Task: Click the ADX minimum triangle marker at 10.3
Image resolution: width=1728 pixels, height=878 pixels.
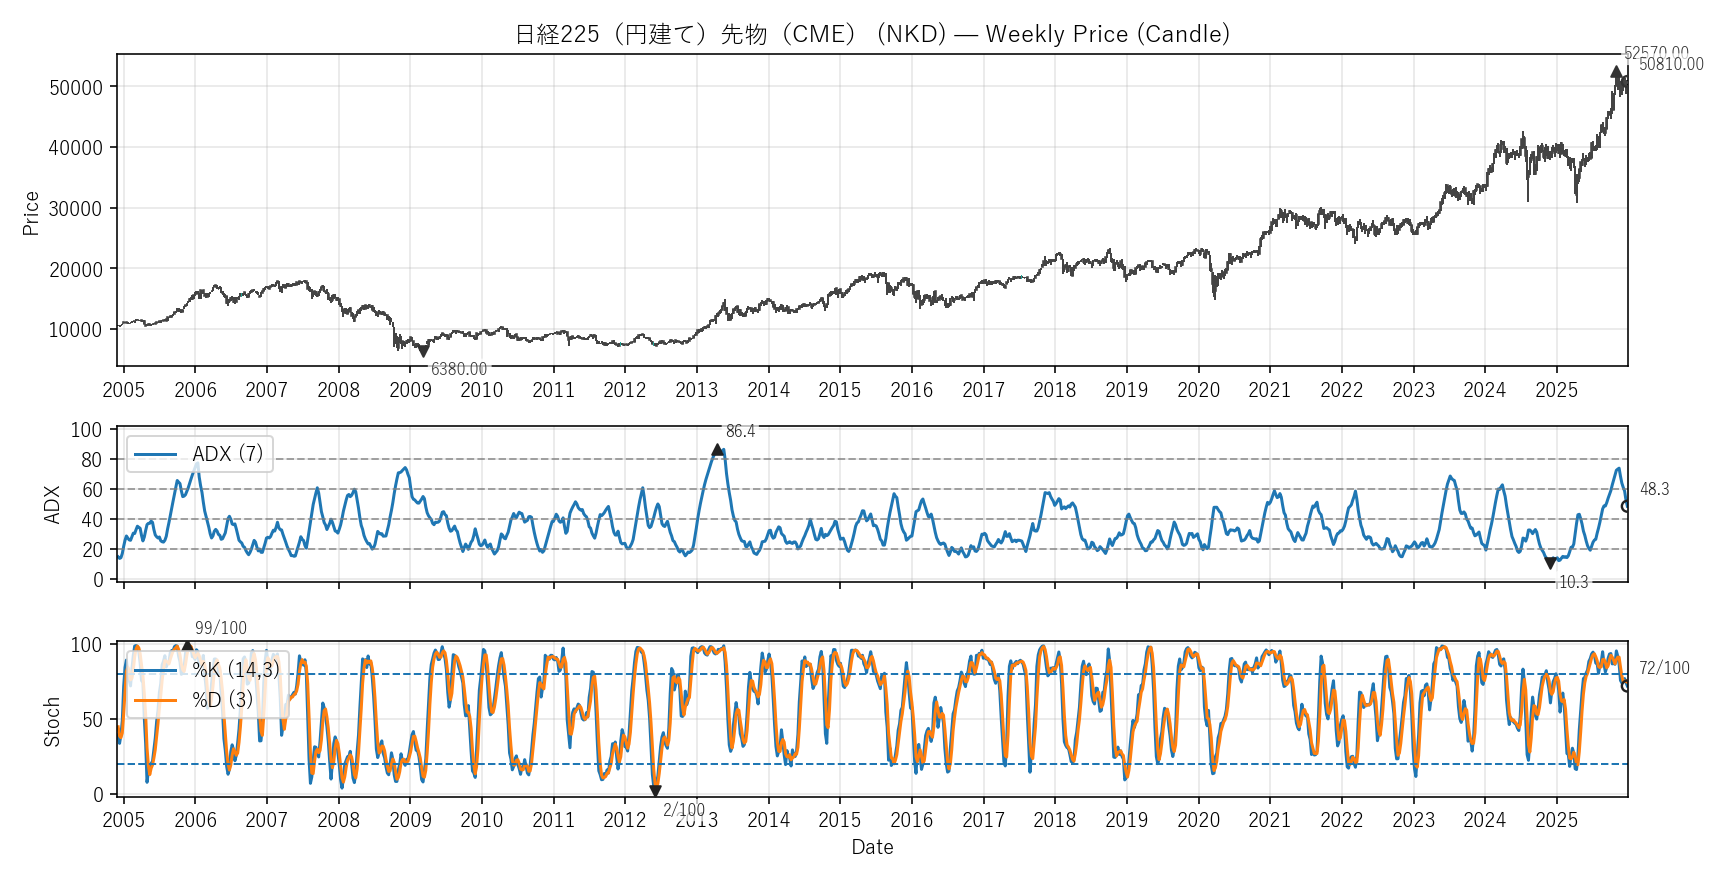Action: [1550, 563]
